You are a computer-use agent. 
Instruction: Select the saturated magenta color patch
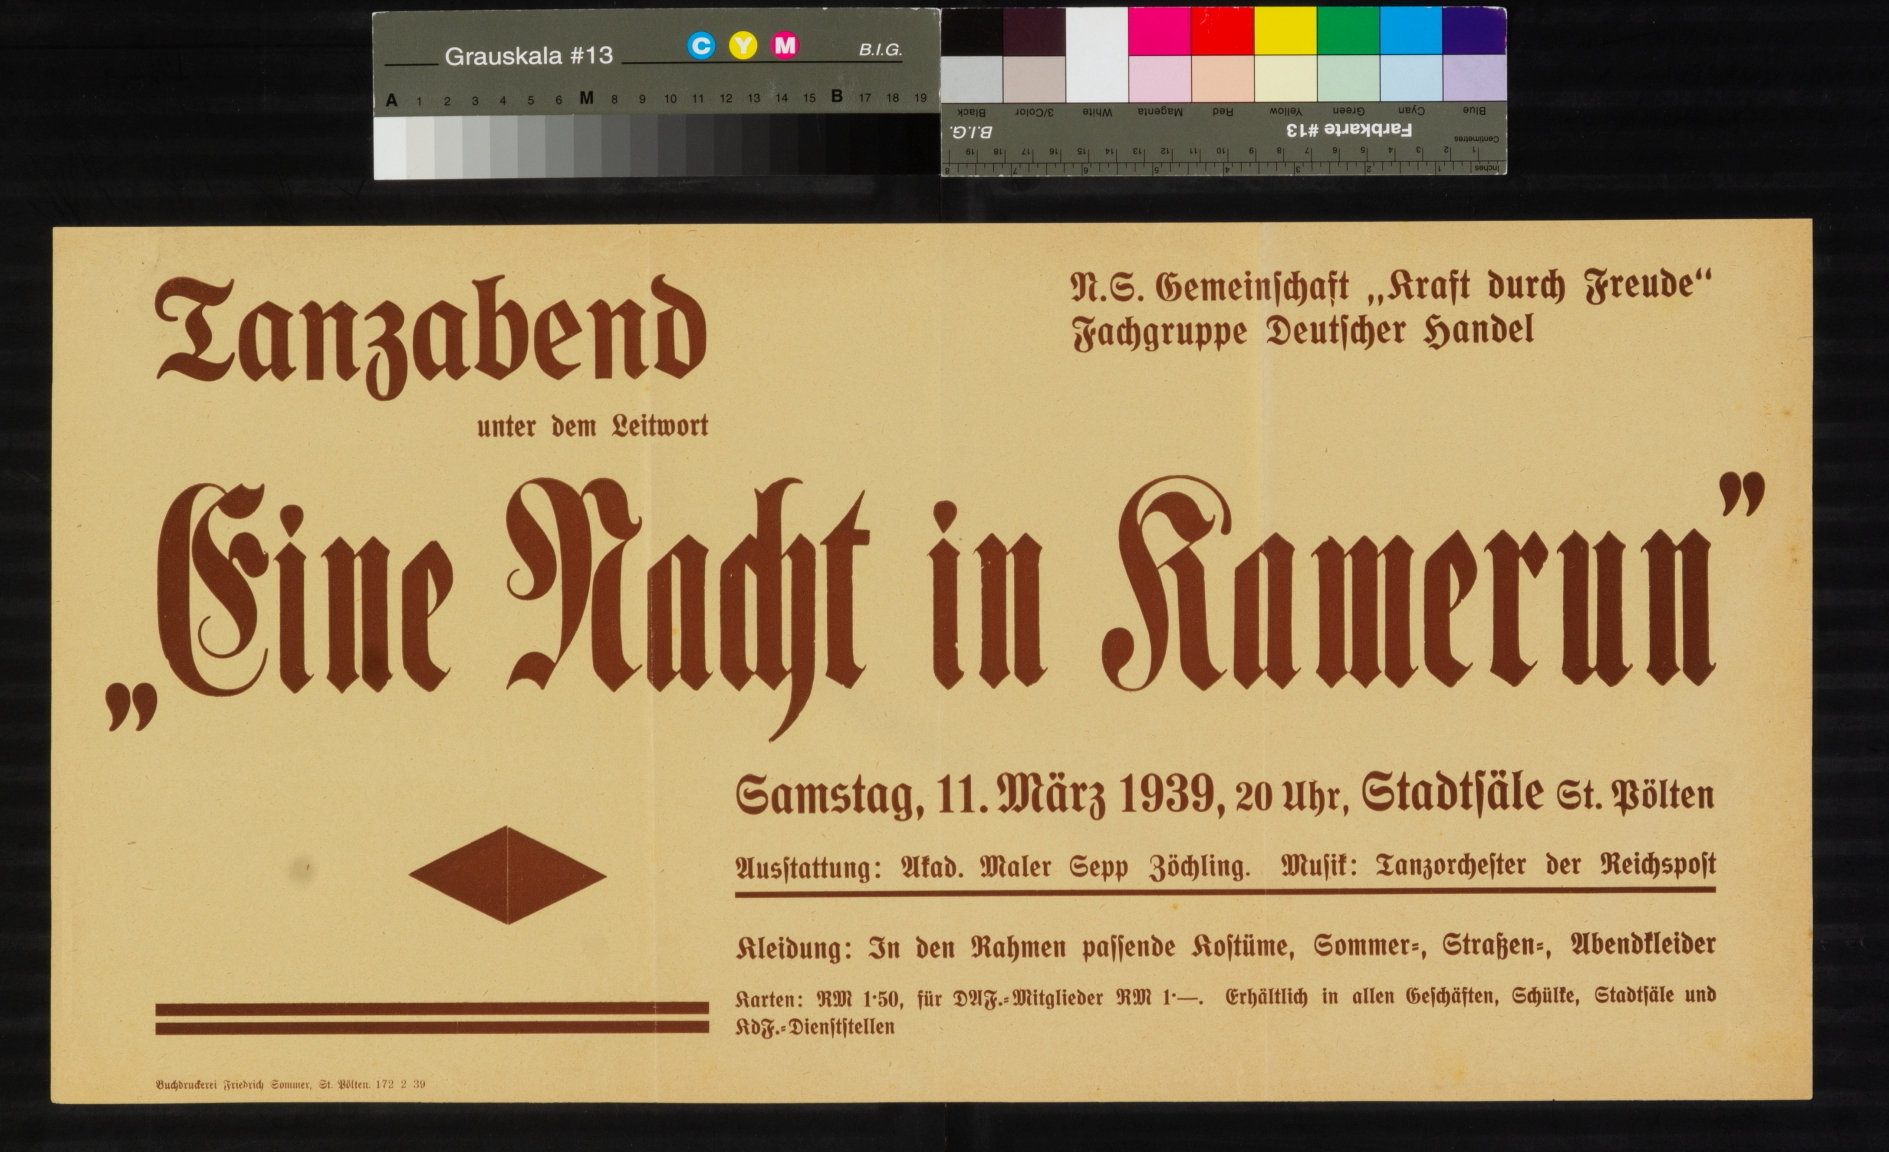[x=1159, y=32]
